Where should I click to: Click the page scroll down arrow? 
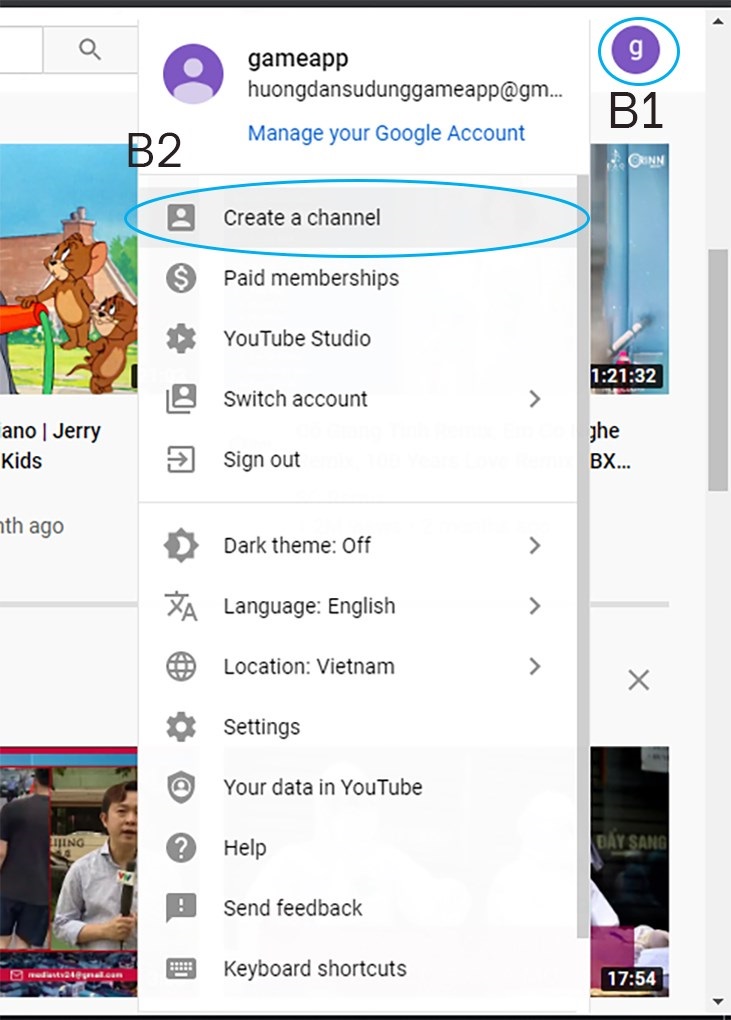[718, 1001]
